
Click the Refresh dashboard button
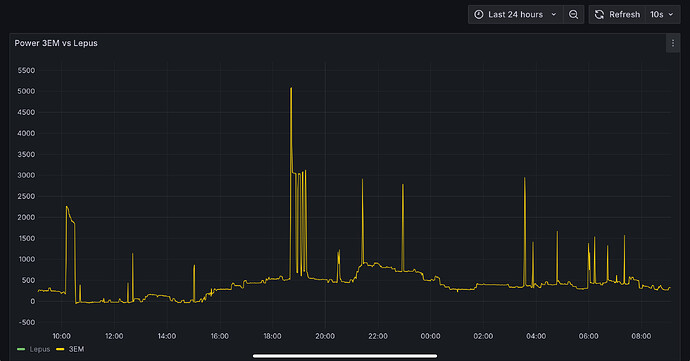[x=617, y=15]
